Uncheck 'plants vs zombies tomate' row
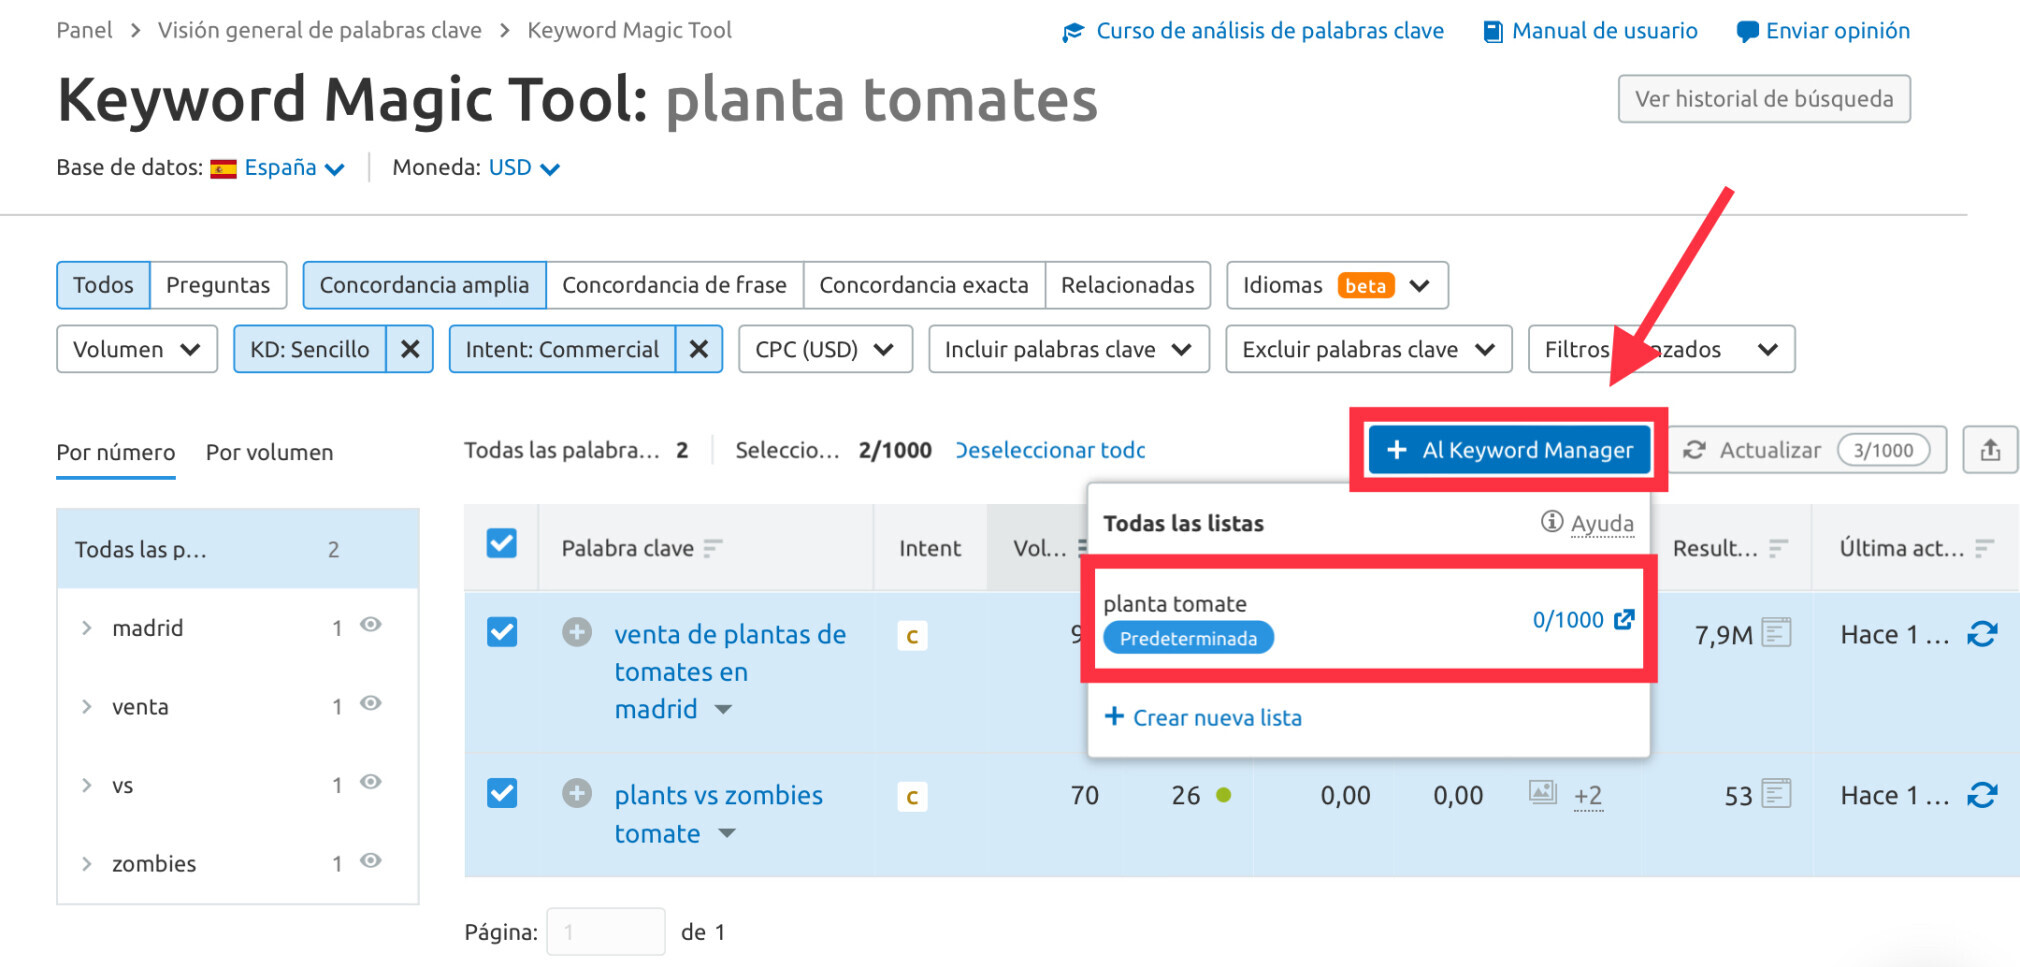This screenshot has width=2020, height=967. click(x=502, y=793)
